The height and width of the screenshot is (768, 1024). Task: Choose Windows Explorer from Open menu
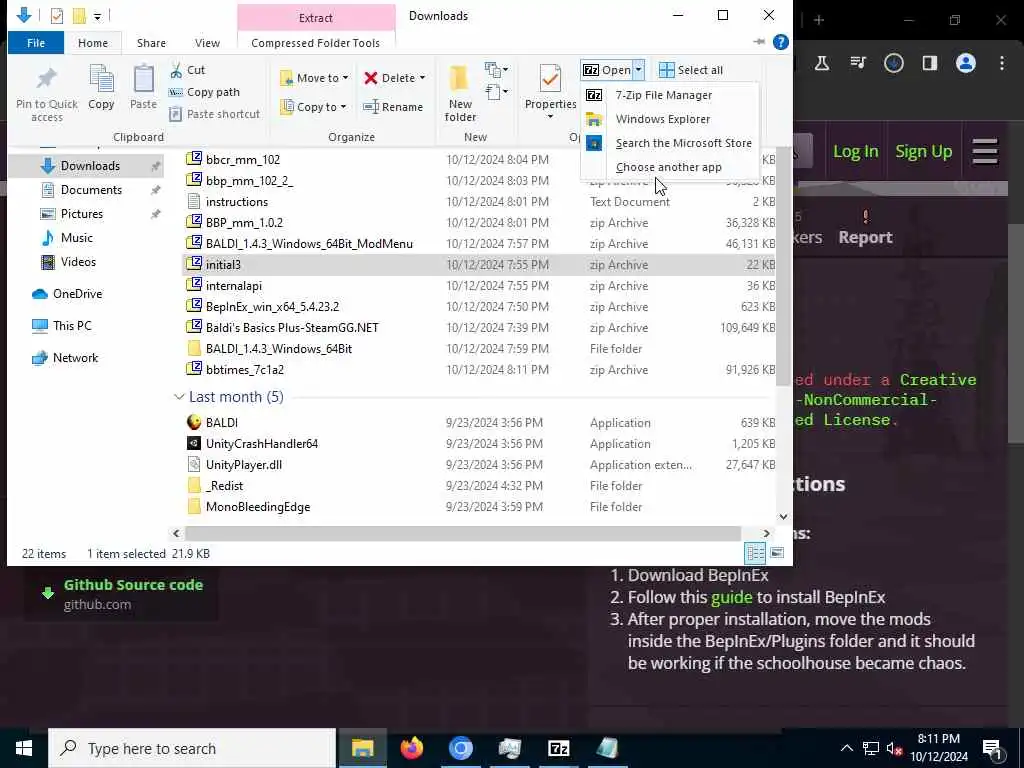tap(663, 120)
